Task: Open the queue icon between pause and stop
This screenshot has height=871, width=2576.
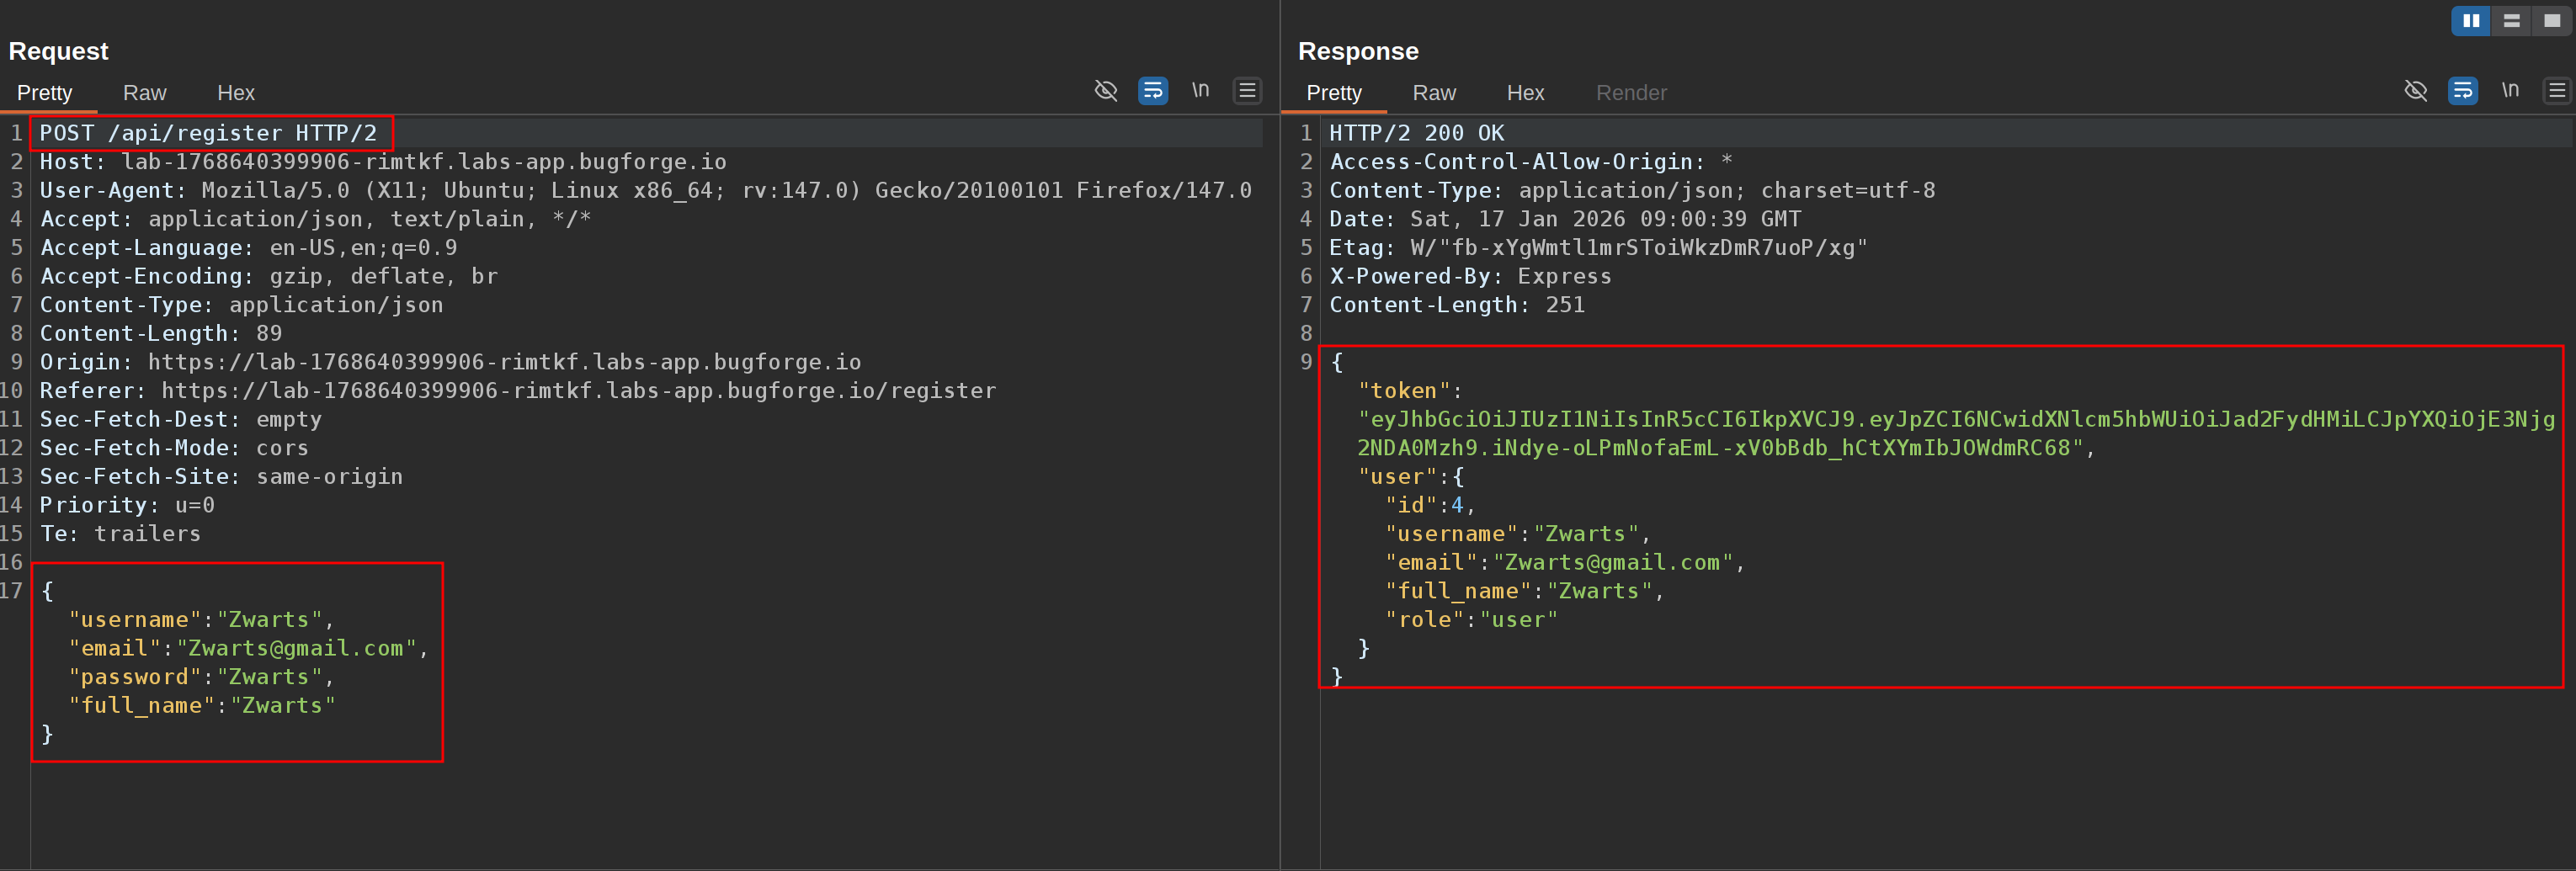Action: coord(2513,20)
